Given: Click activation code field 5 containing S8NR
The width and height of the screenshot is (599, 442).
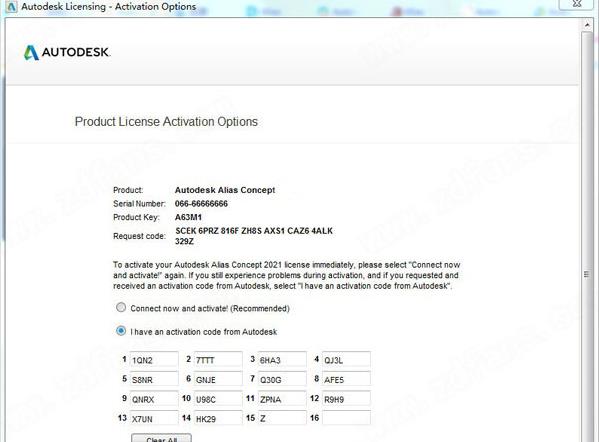Looking at the screenshot, I should pyautogui.click(x=154, y=379).
